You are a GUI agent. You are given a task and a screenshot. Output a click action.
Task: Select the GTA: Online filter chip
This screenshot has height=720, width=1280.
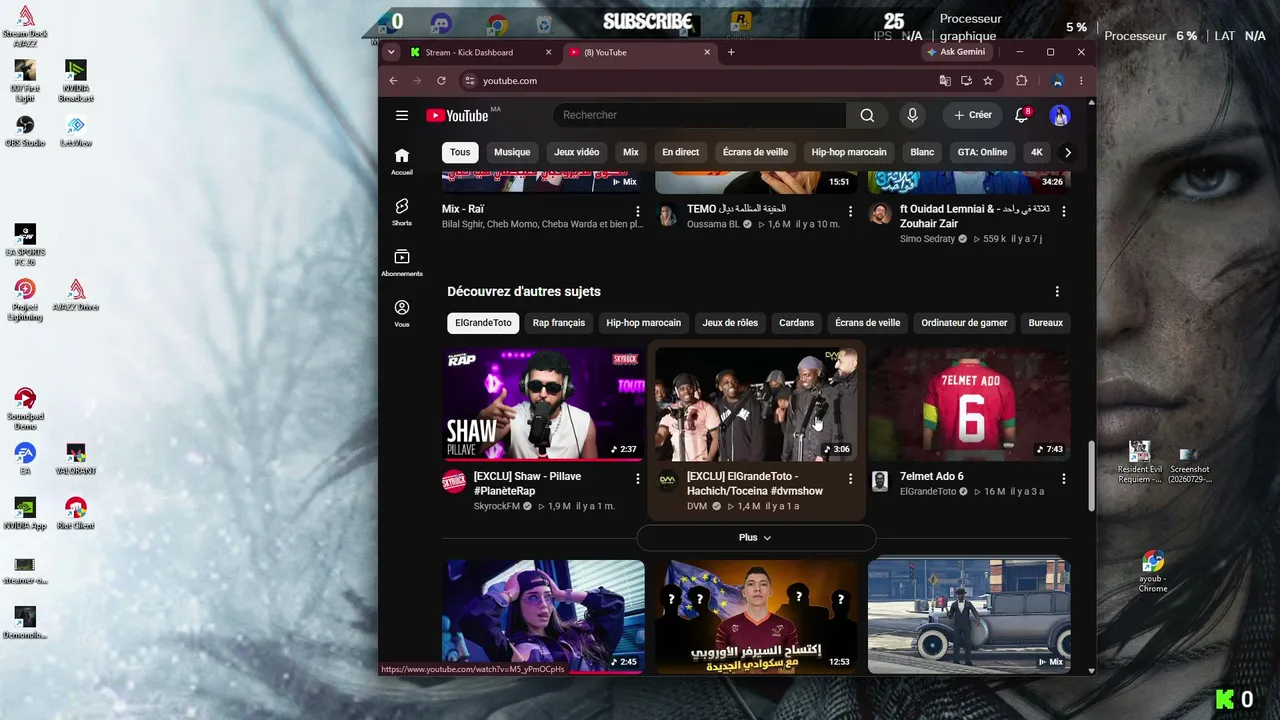[982, 152]
